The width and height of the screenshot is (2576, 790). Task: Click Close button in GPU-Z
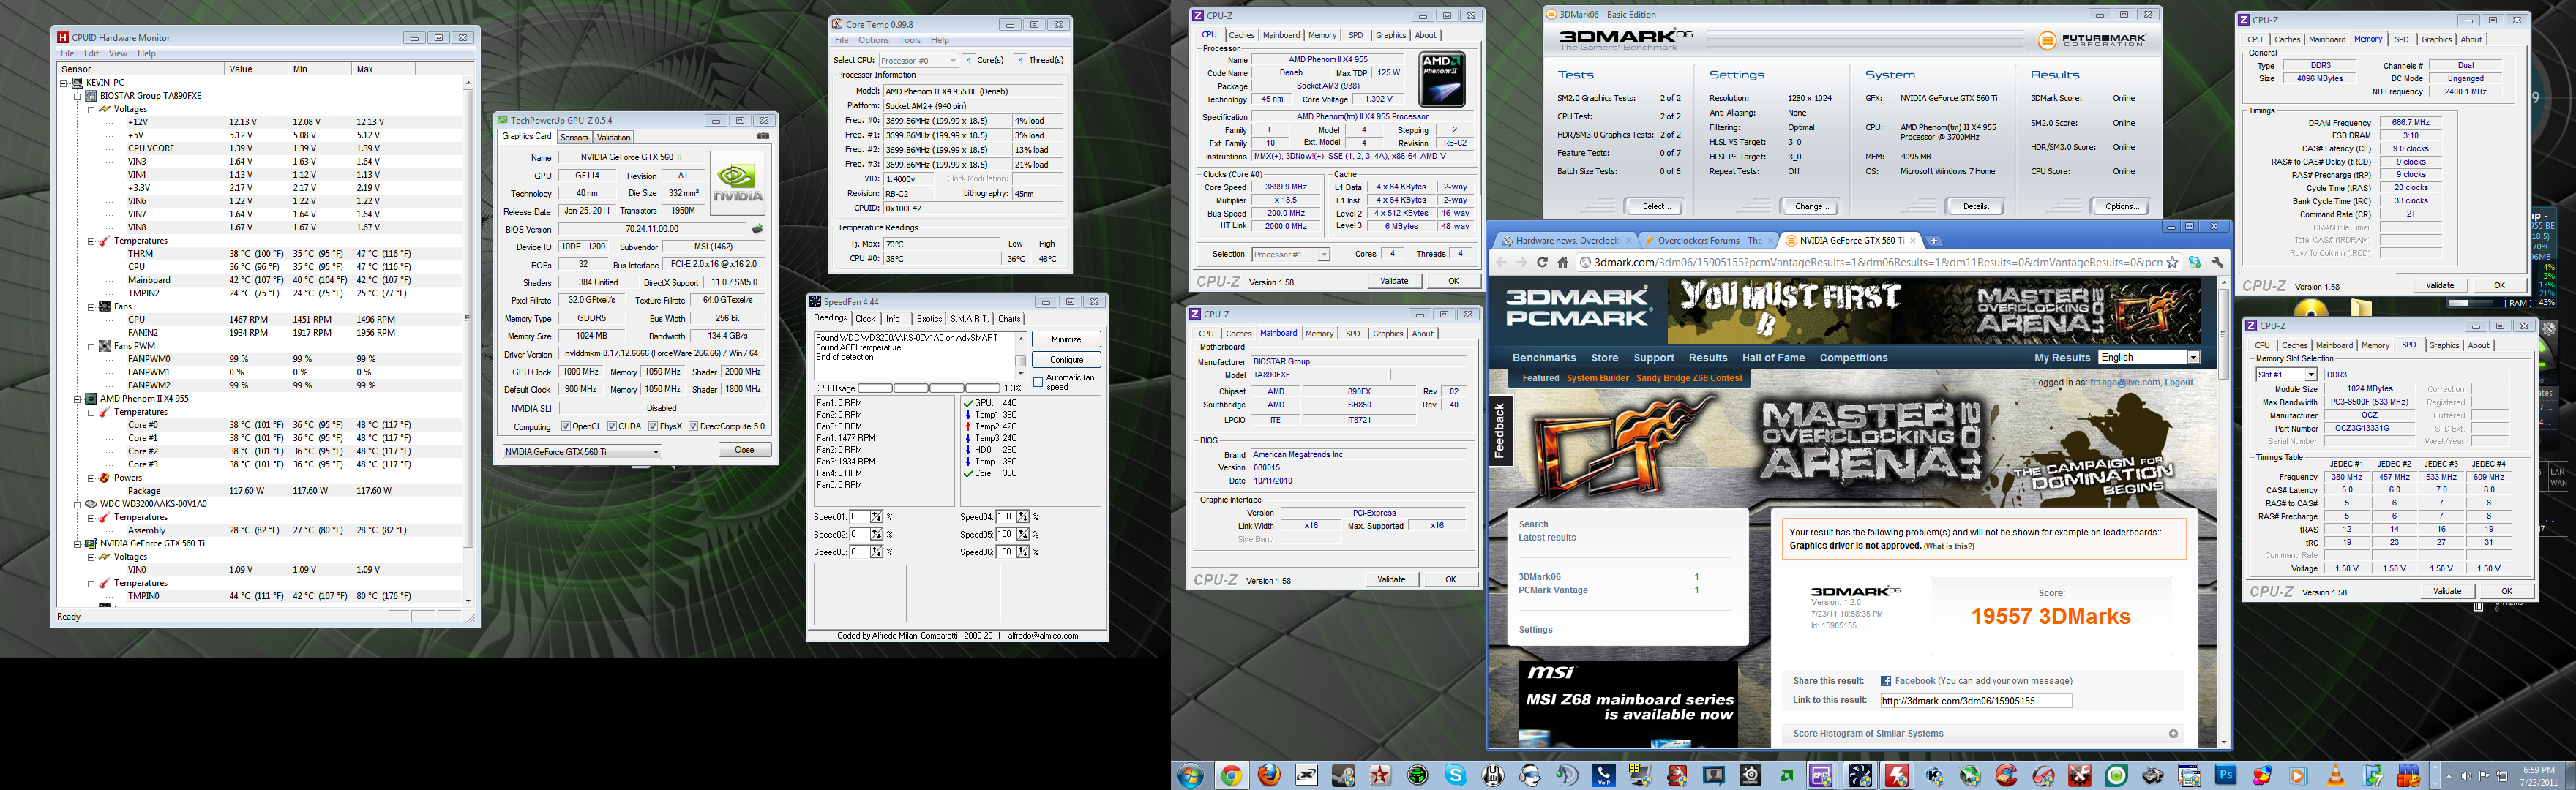coord(745,450)
